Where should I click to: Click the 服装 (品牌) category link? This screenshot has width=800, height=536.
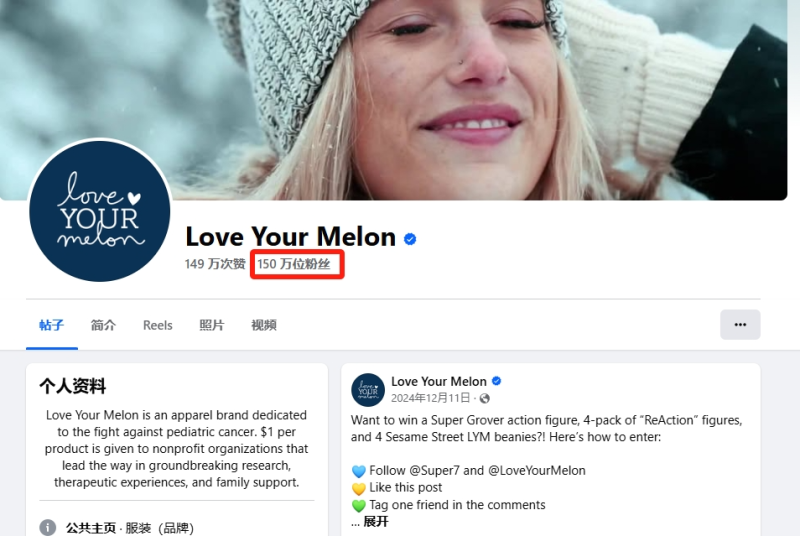pyautogui.click(x=160, y=528)
